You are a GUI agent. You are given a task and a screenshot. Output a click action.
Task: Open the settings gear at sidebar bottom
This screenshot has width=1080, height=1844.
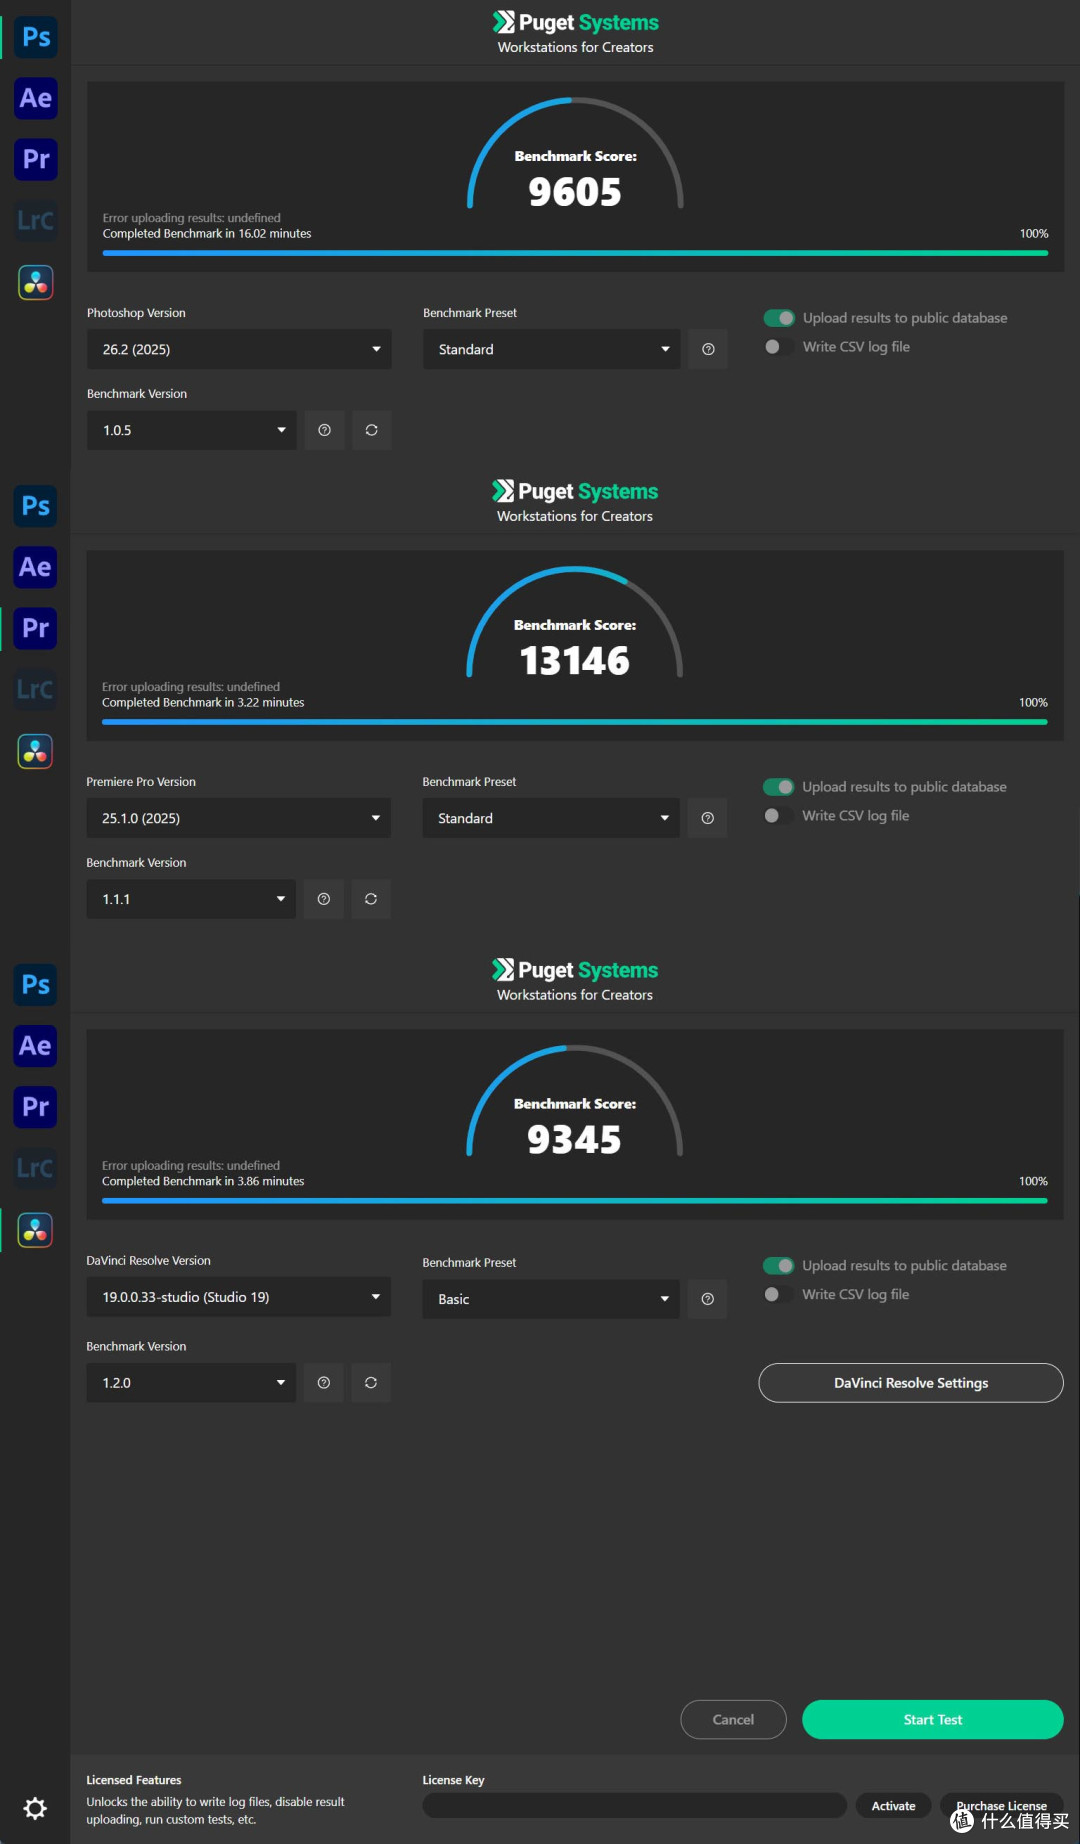pos(35,1808)
